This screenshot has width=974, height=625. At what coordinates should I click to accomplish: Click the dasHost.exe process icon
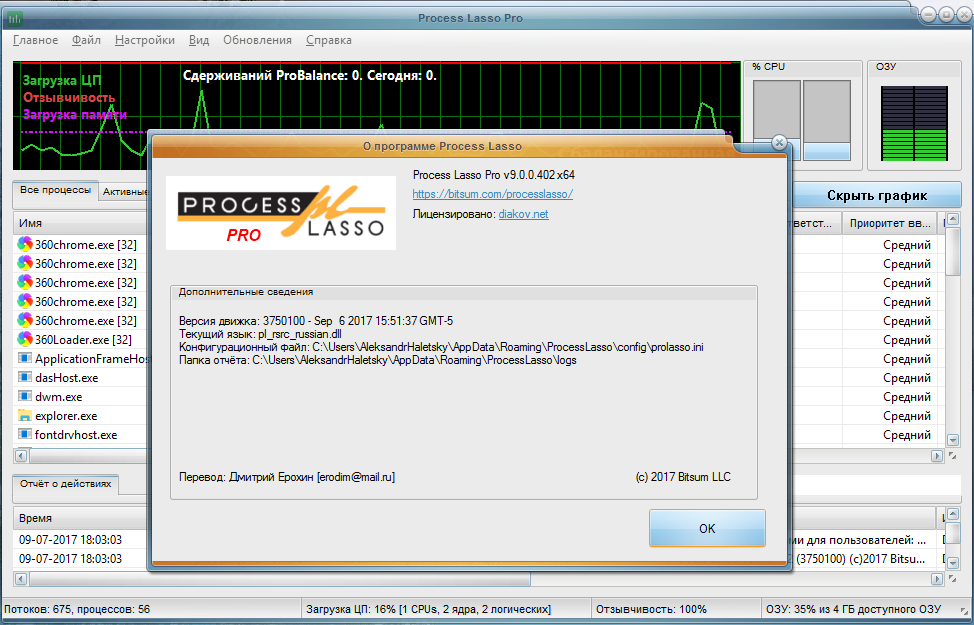point(25,377)
